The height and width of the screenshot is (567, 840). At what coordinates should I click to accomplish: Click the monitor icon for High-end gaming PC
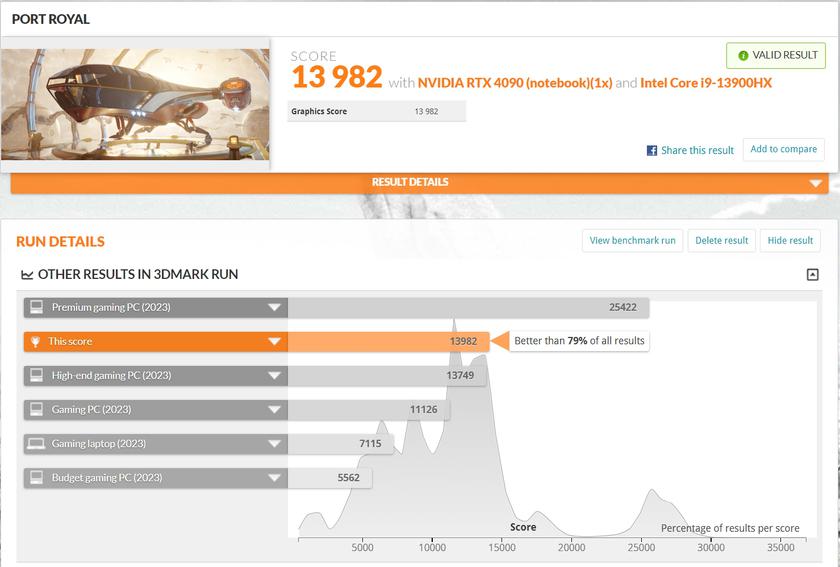coord(35,375)
